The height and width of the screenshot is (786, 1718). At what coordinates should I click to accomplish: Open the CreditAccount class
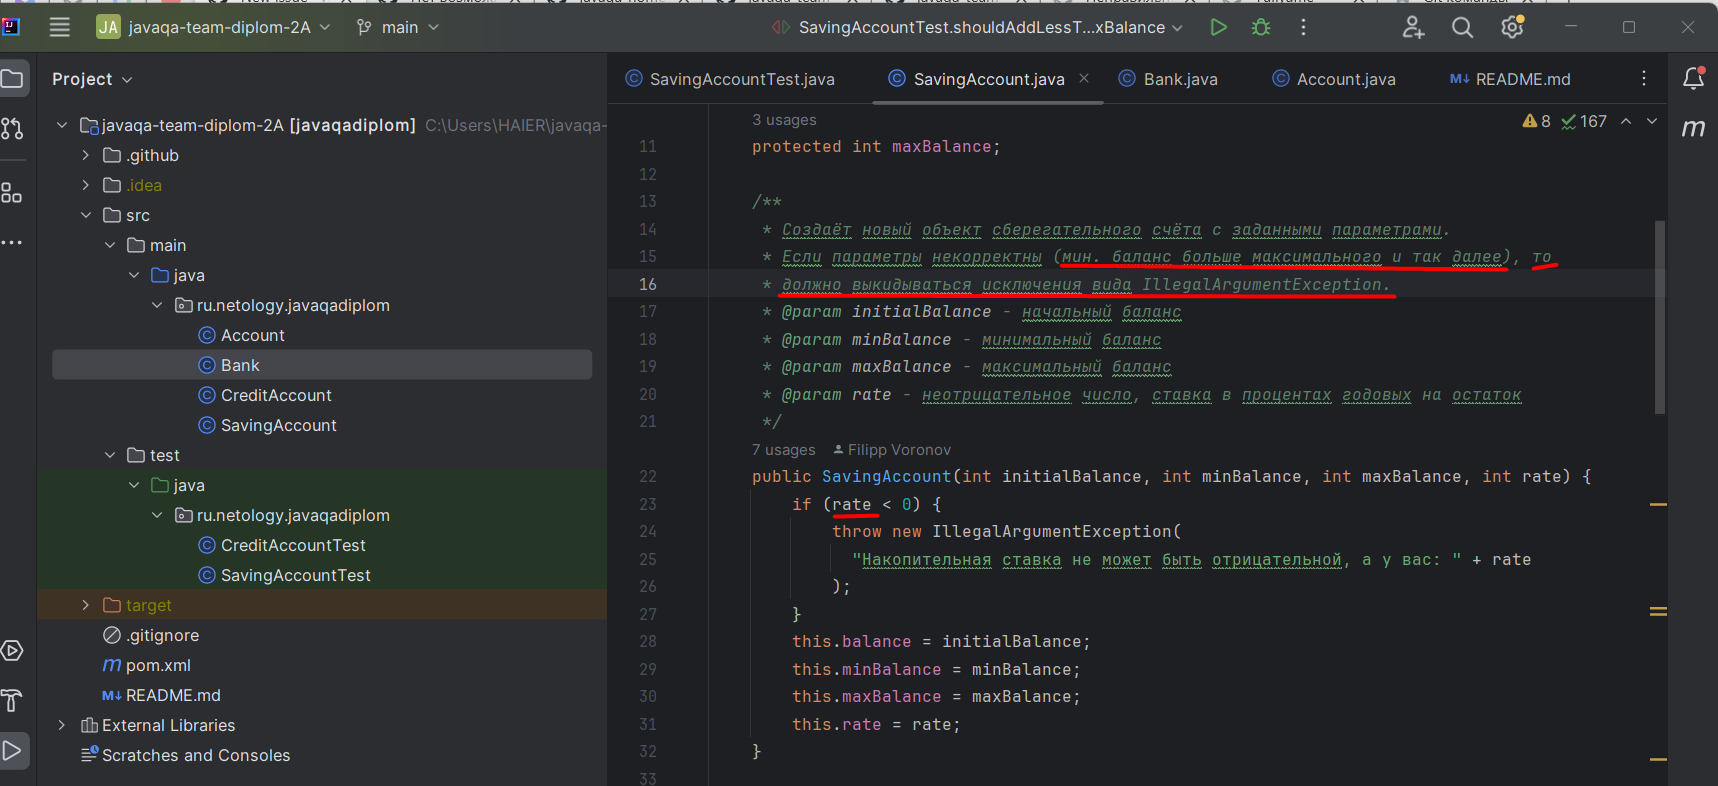tap(265, 395)
